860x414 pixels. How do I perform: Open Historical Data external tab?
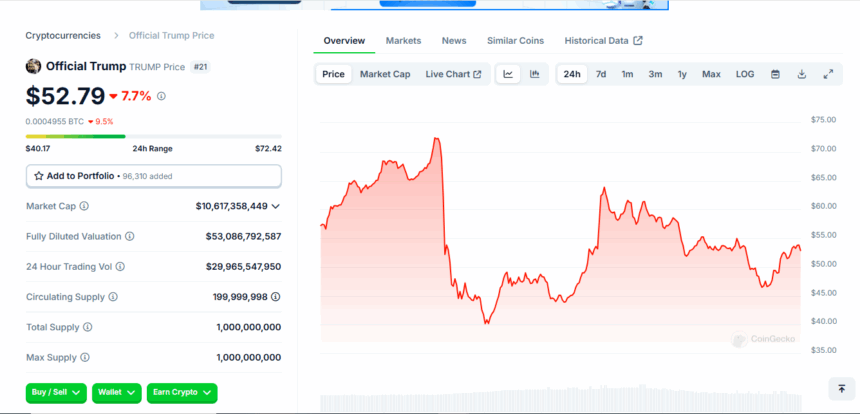click(603, 41)
